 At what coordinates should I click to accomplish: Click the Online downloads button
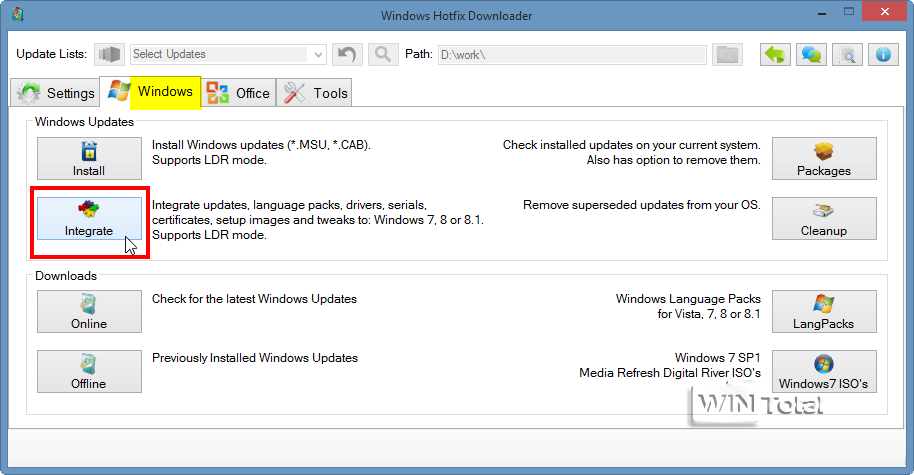(89, 312)
